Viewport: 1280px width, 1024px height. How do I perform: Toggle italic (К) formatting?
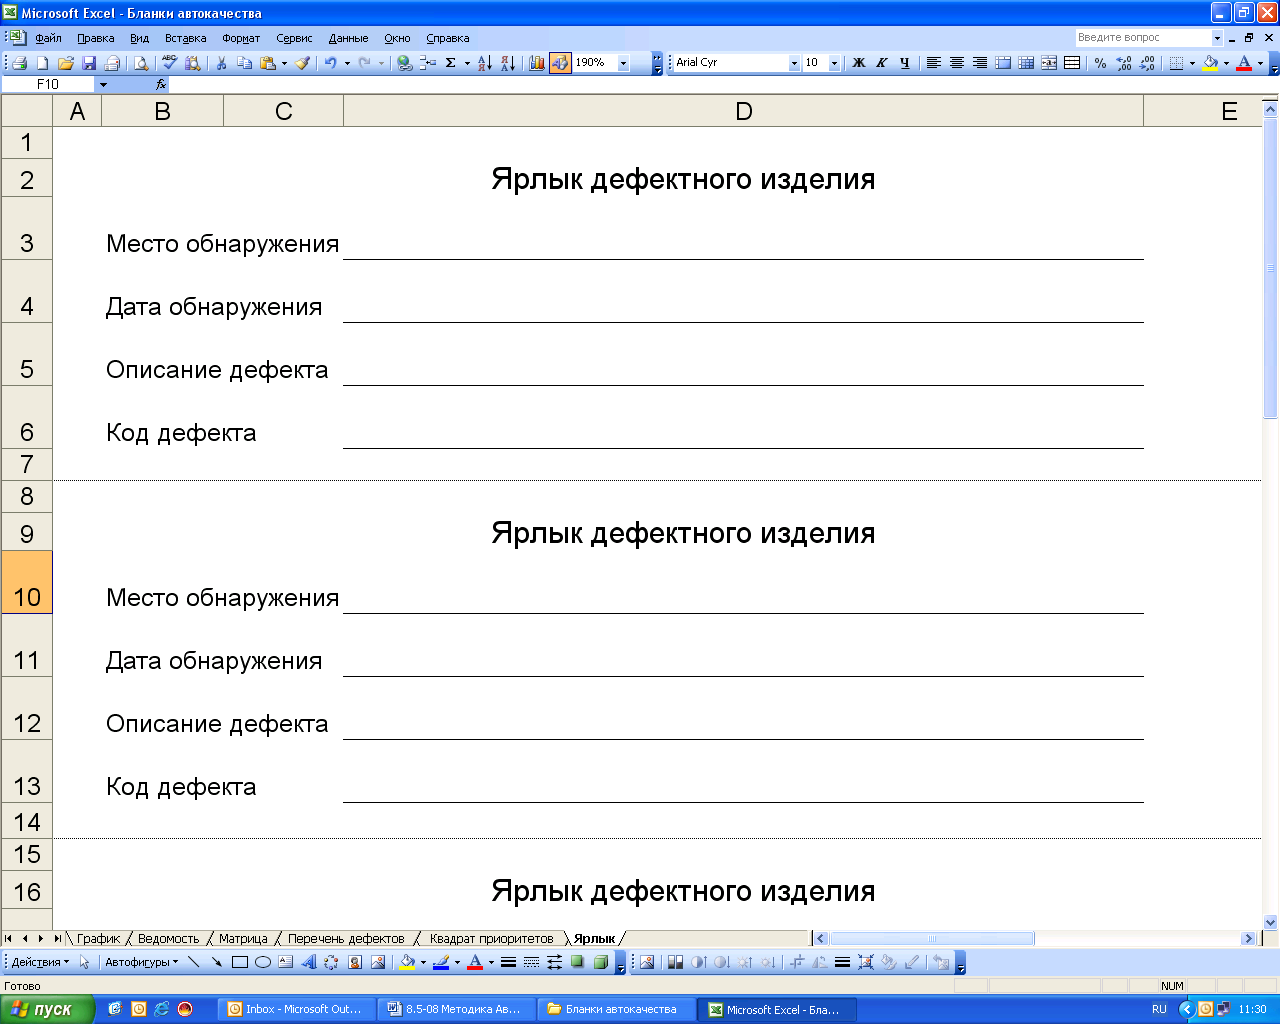881,63
